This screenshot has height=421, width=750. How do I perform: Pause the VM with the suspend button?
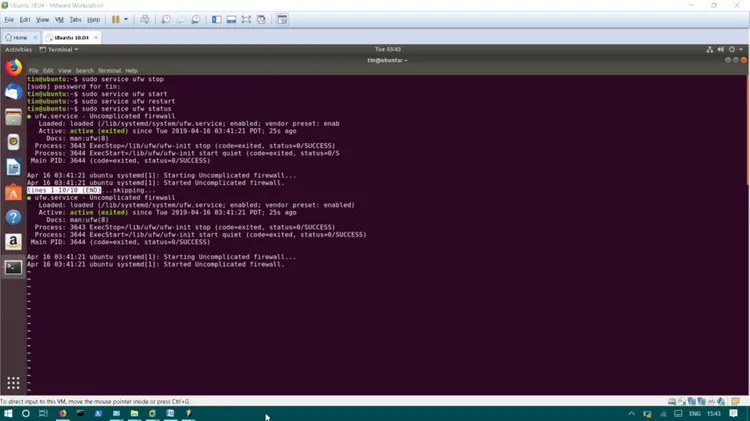[115, 20]
